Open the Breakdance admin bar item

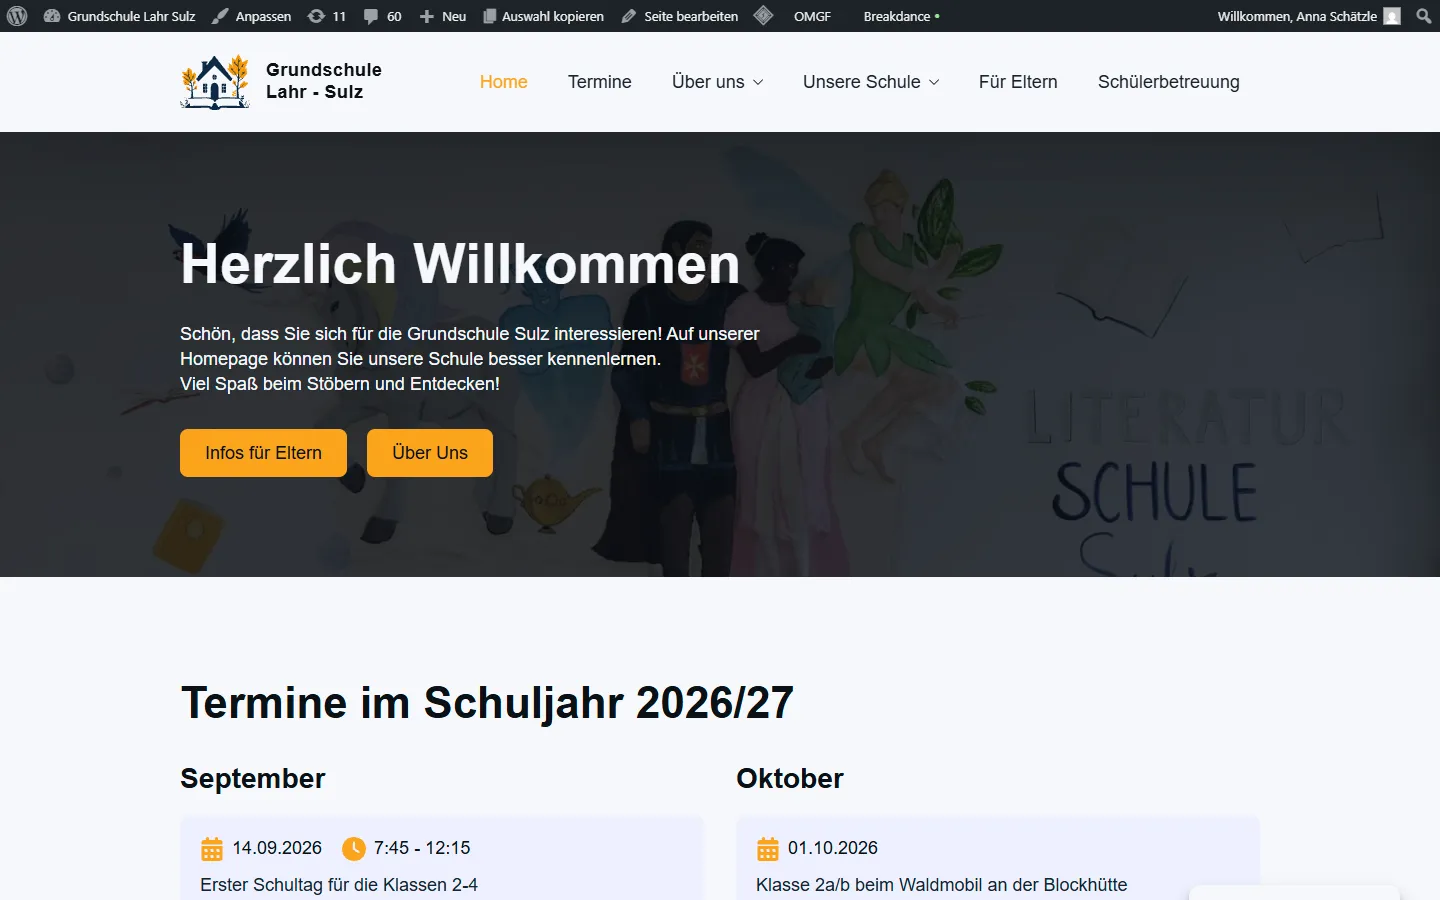point(901,16)
